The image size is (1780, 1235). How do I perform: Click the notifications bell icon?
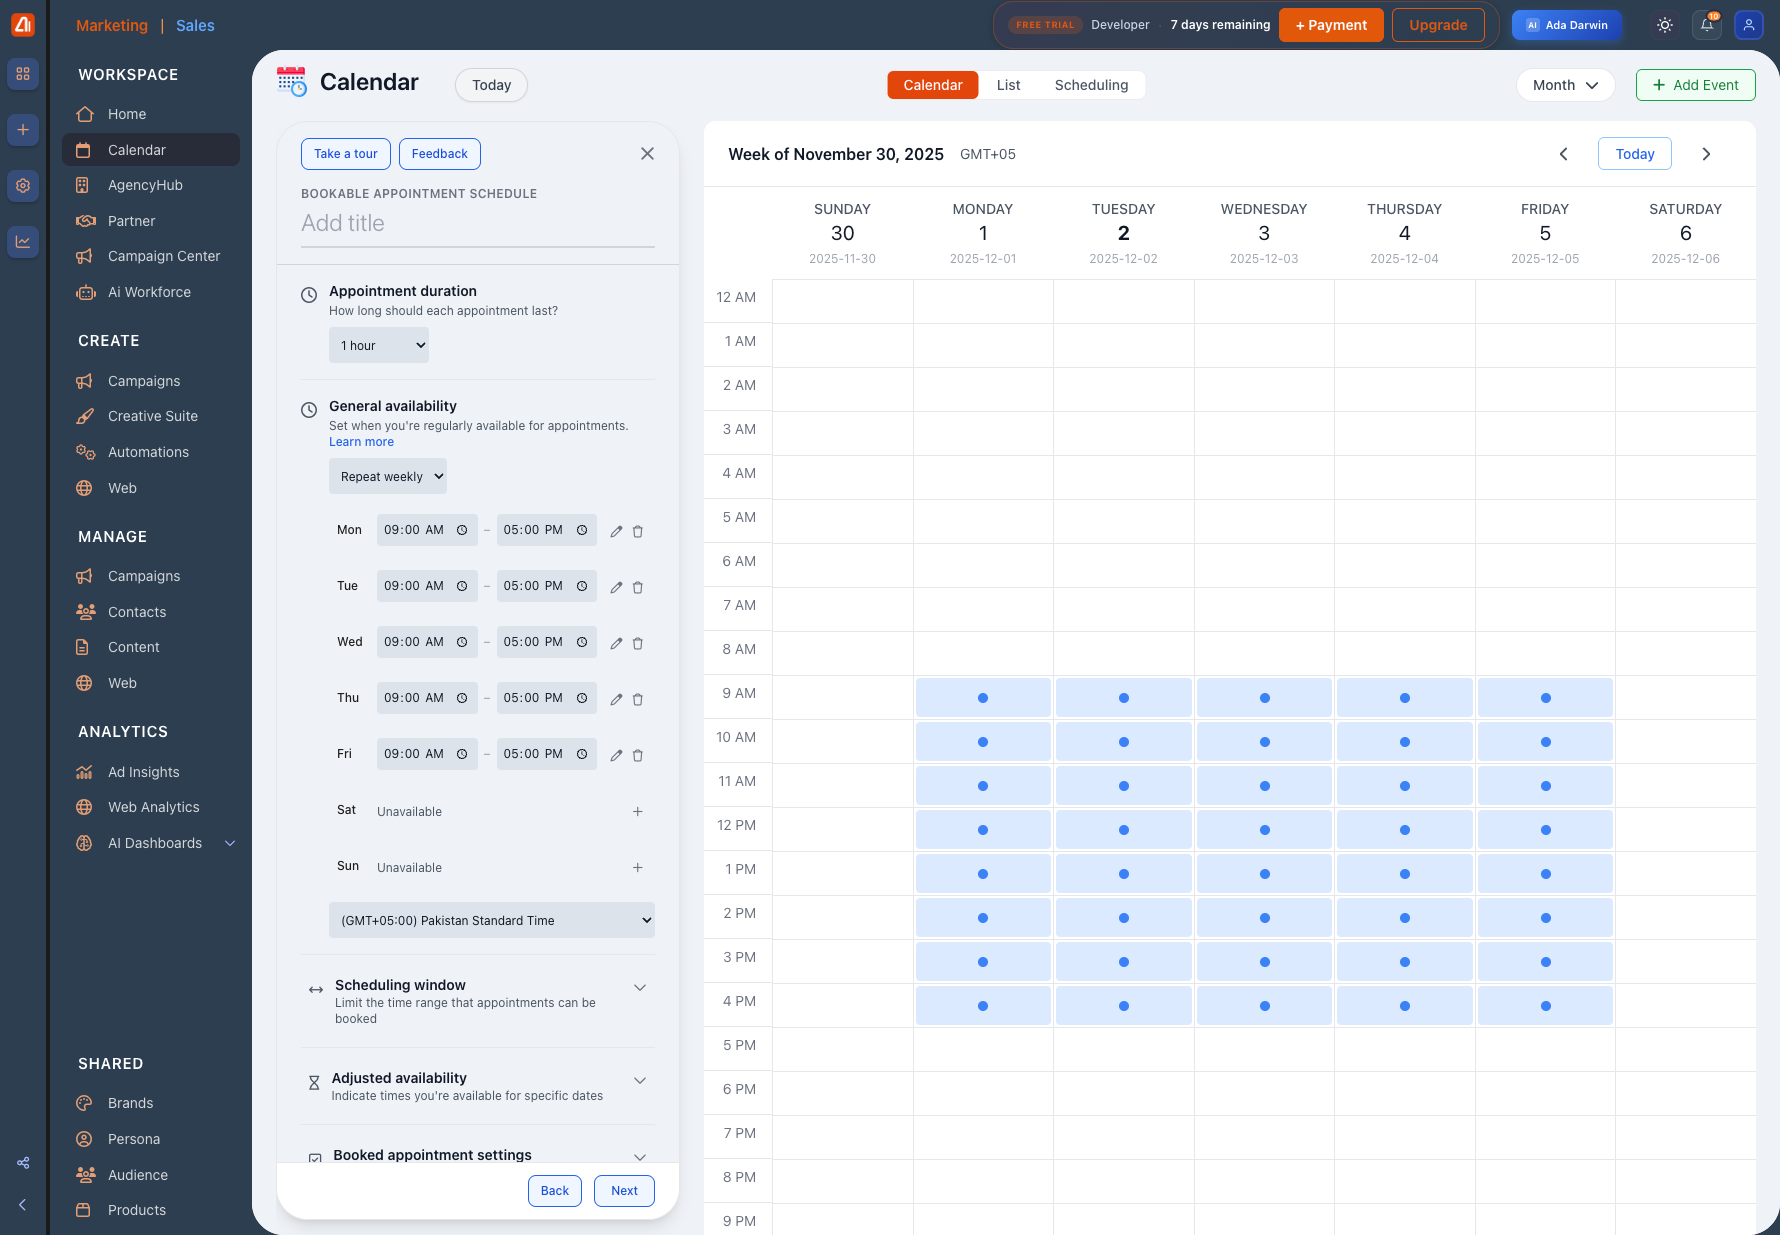[1707, 25]
